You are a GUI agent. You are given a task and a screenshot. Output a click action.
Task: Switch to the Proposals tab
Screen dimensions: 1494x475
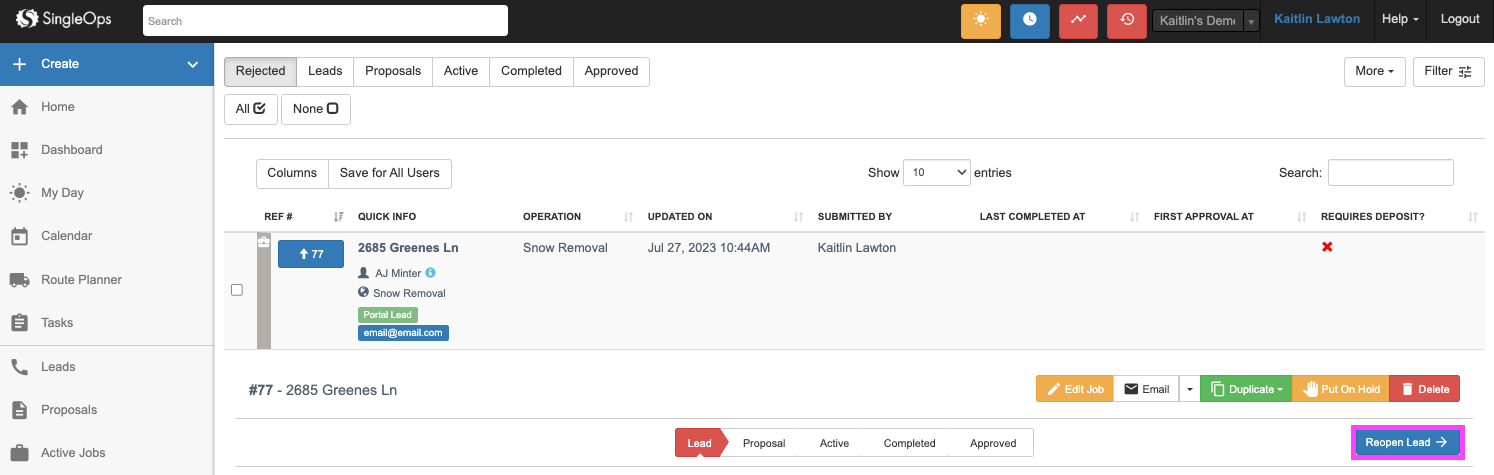pyautogui.click(x=391, y=71)
